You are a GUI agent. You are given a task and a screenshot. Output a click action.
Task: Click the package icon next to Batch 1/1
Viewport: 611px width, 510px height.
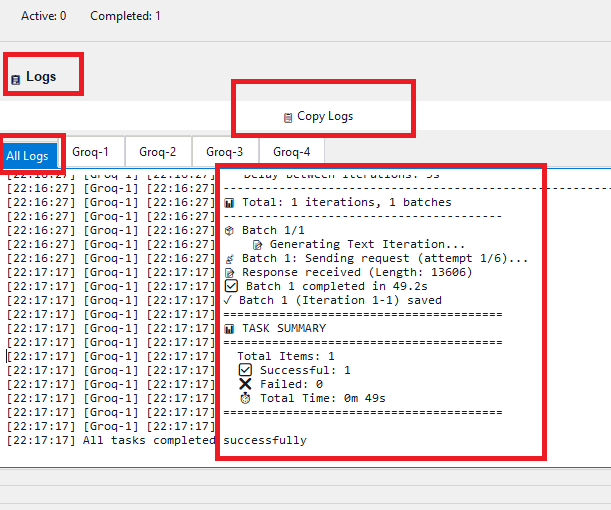pyautogui.click(x=229, y=230)
